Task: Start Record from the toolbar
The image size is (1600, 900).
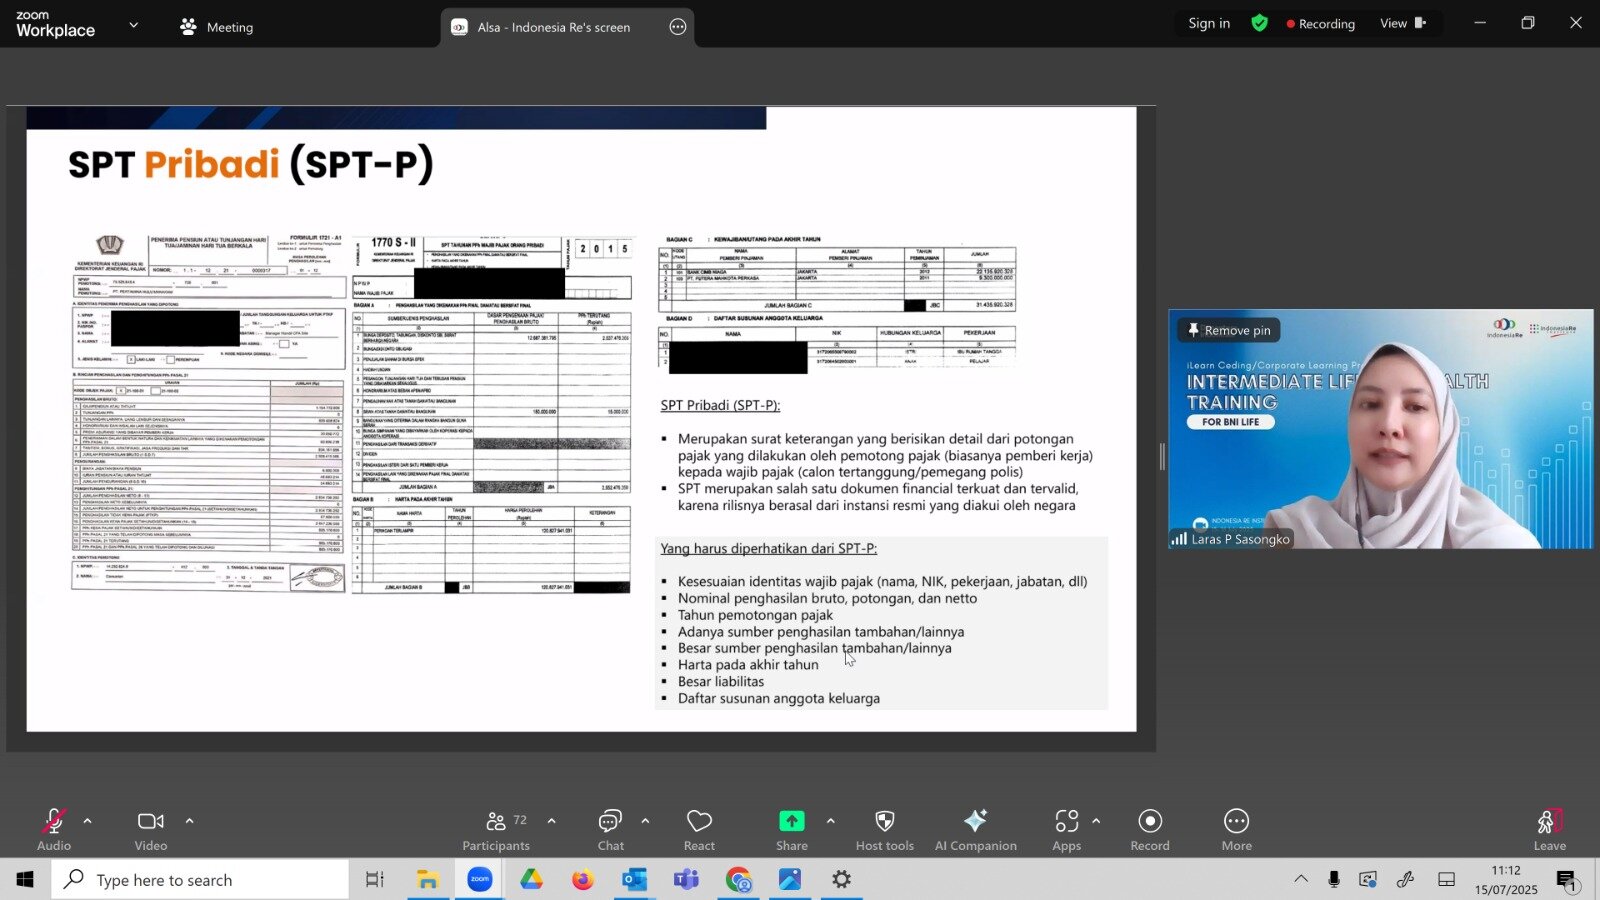Action: pyautogui.click(x=1150, y=830)
